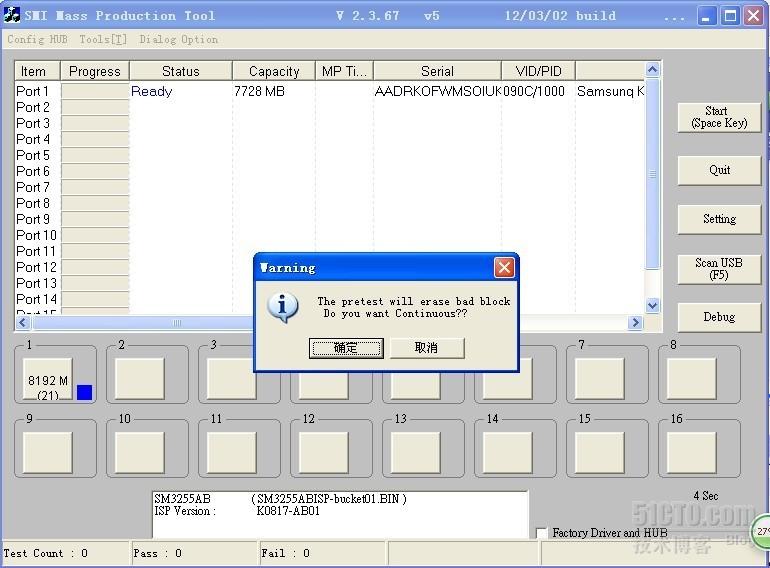Viewport: 770px width, 568px height.
Task: Click the list scroll up arrow
Action: (652, 70)
